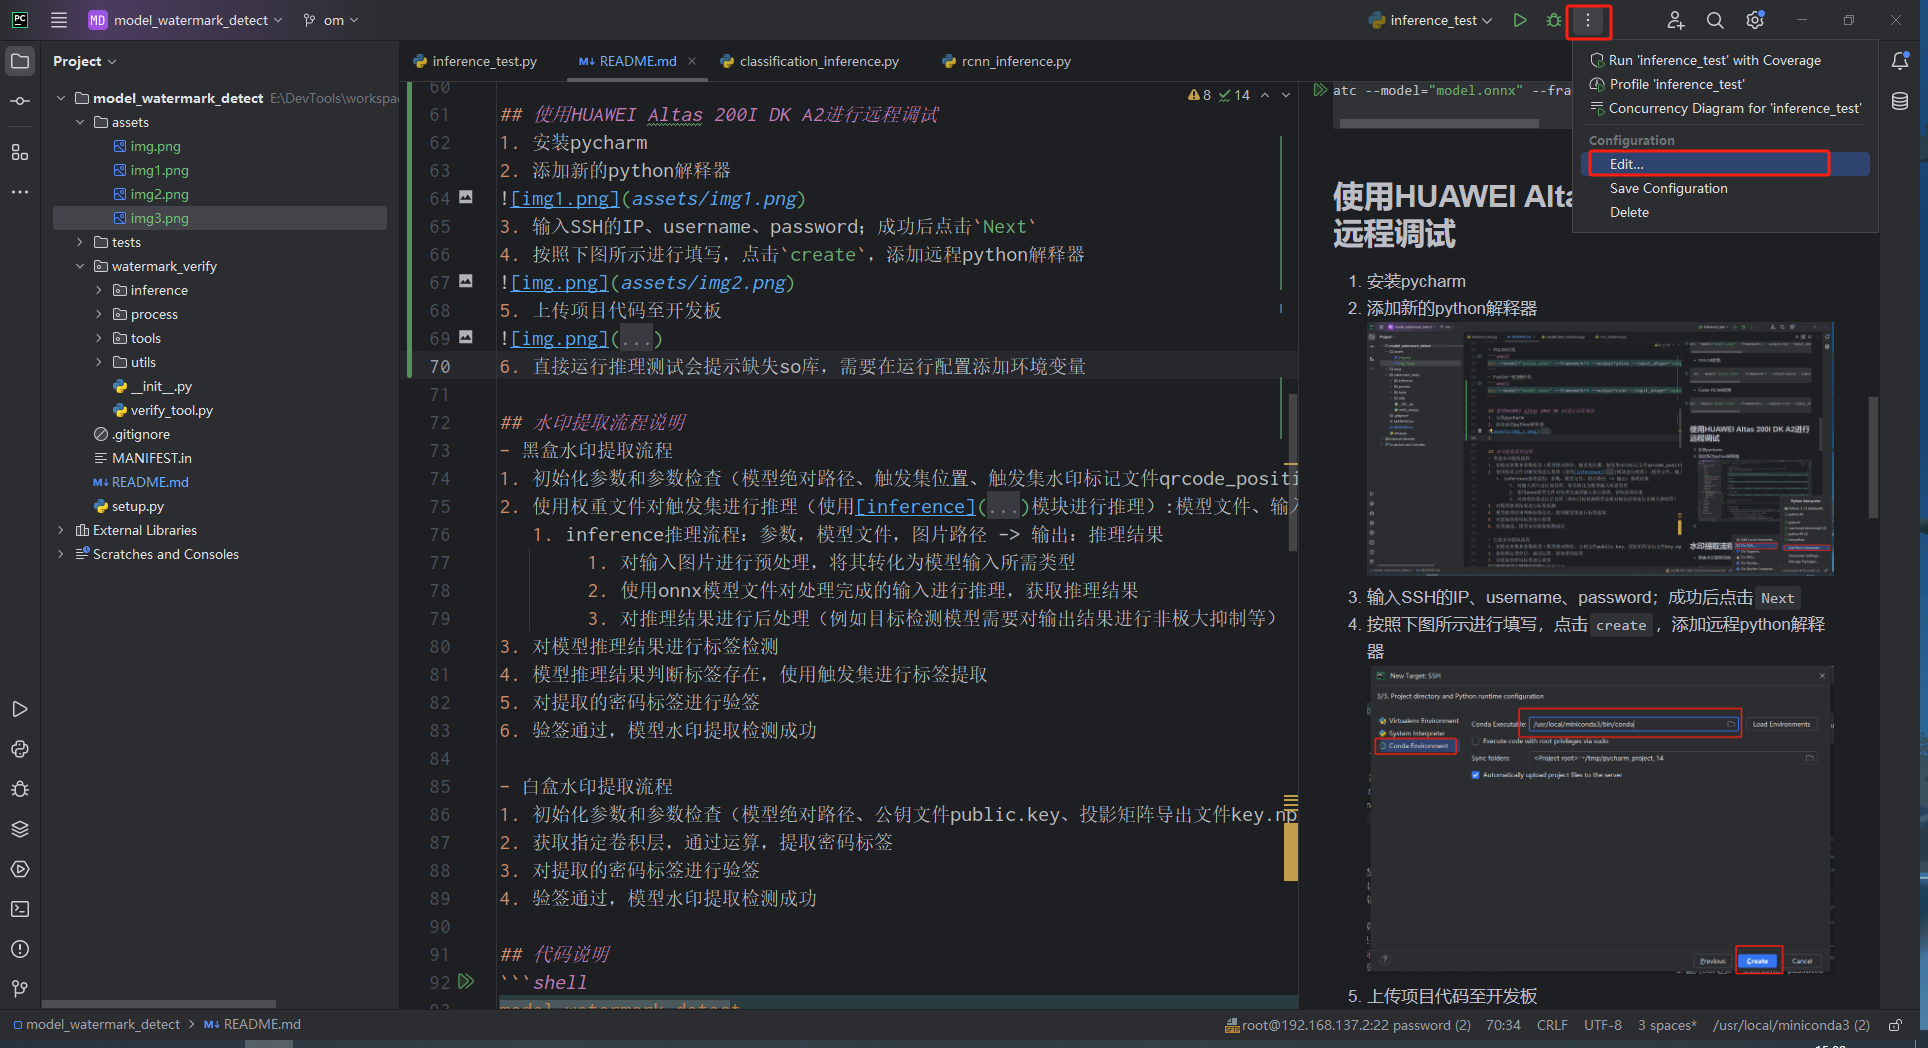Open the om branch dropdown
The width and height of the screenshot is (1928, 1048).
331,20
